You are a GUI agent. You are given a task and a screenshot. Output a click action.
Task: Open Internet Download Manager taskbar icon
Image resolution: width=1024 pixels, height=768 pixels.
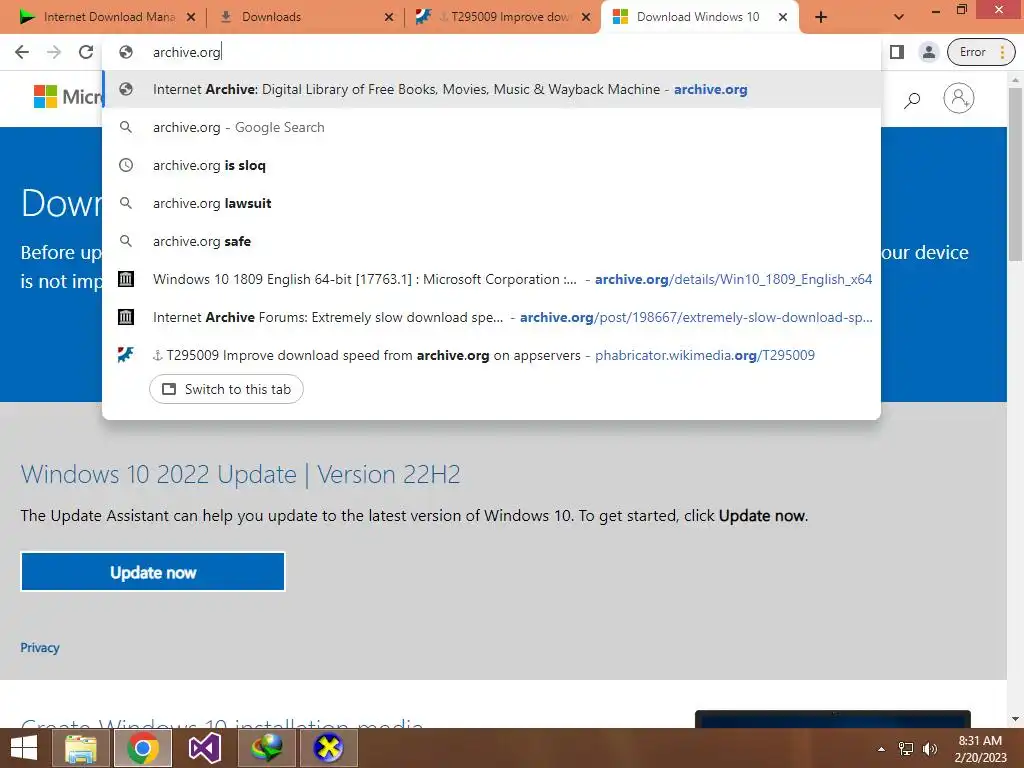click(x=266, y=748)
